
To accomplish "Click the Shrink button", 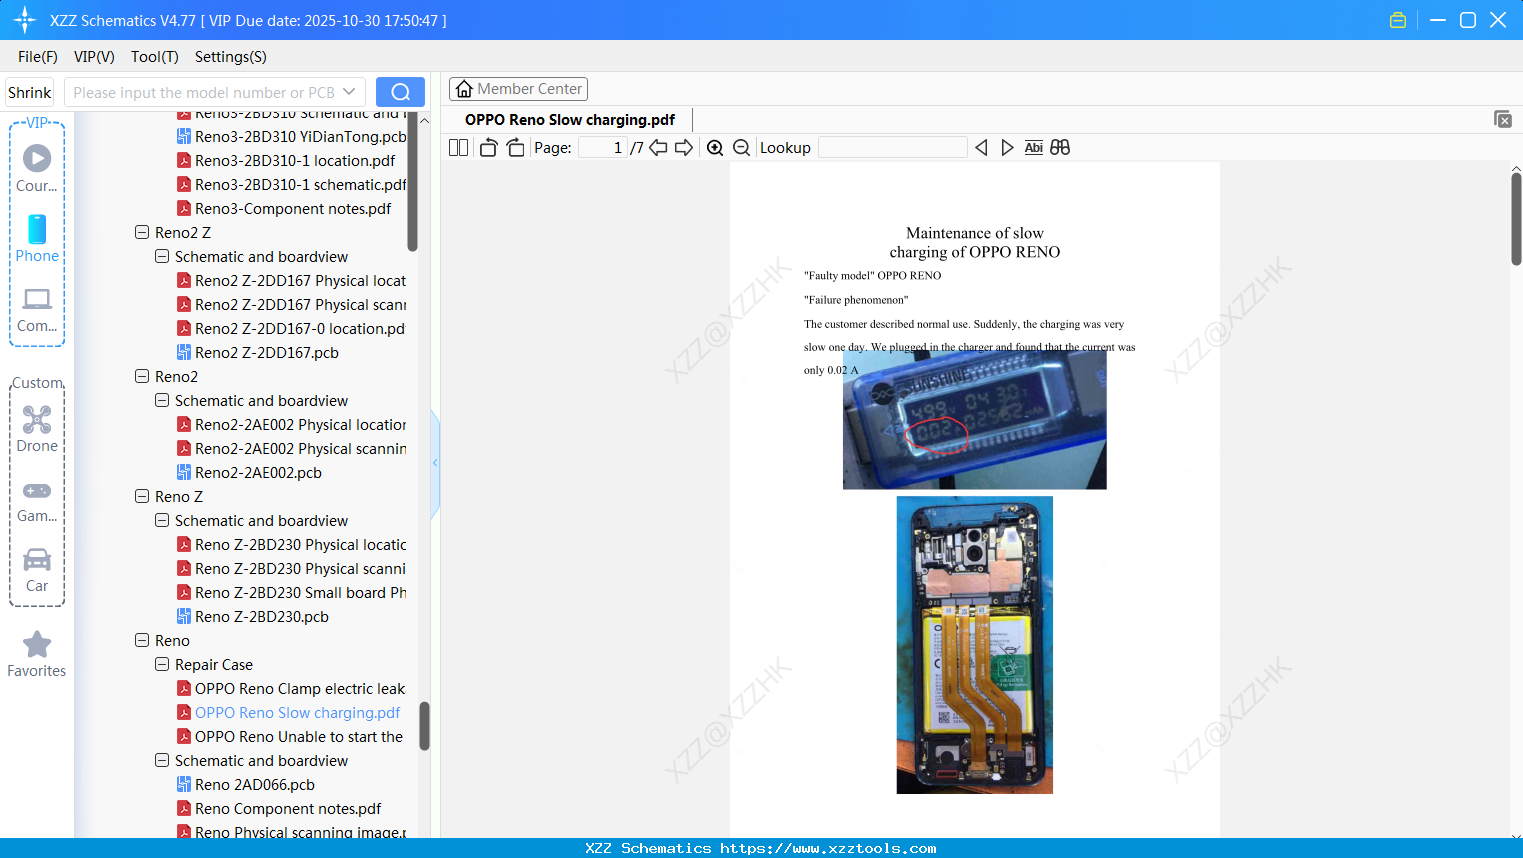I will point(29,92).
